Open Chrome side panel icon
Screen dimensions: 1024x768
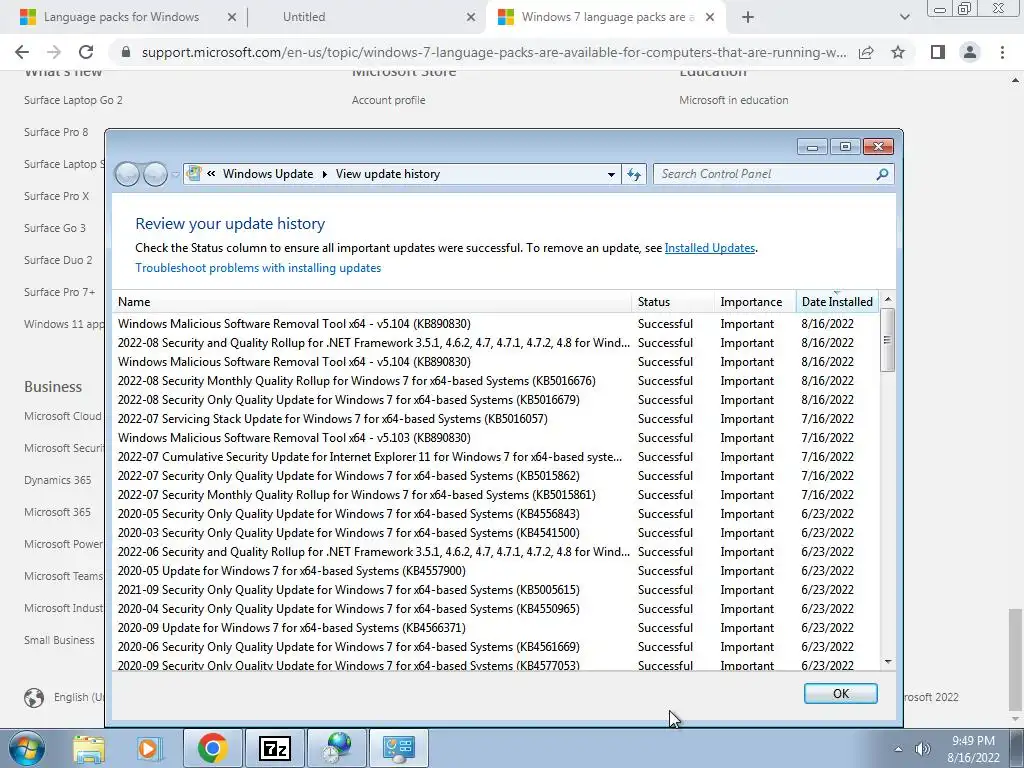pos(938,52)
